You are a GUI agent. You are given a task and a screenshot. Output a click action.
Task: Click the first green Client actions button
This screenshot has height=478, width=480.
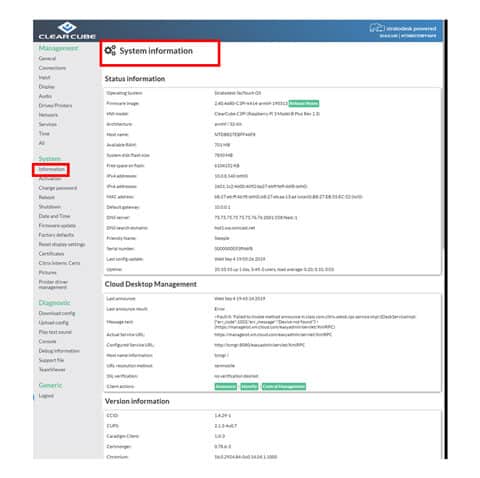226,386
